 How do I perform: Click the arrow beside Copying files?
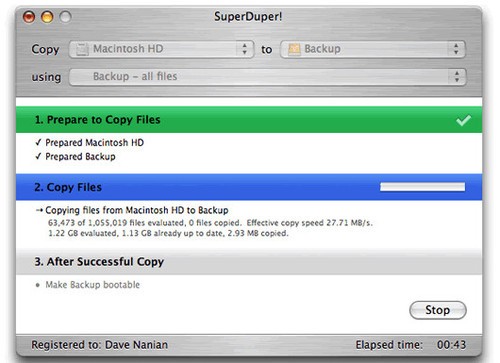(x=39, y=210)
